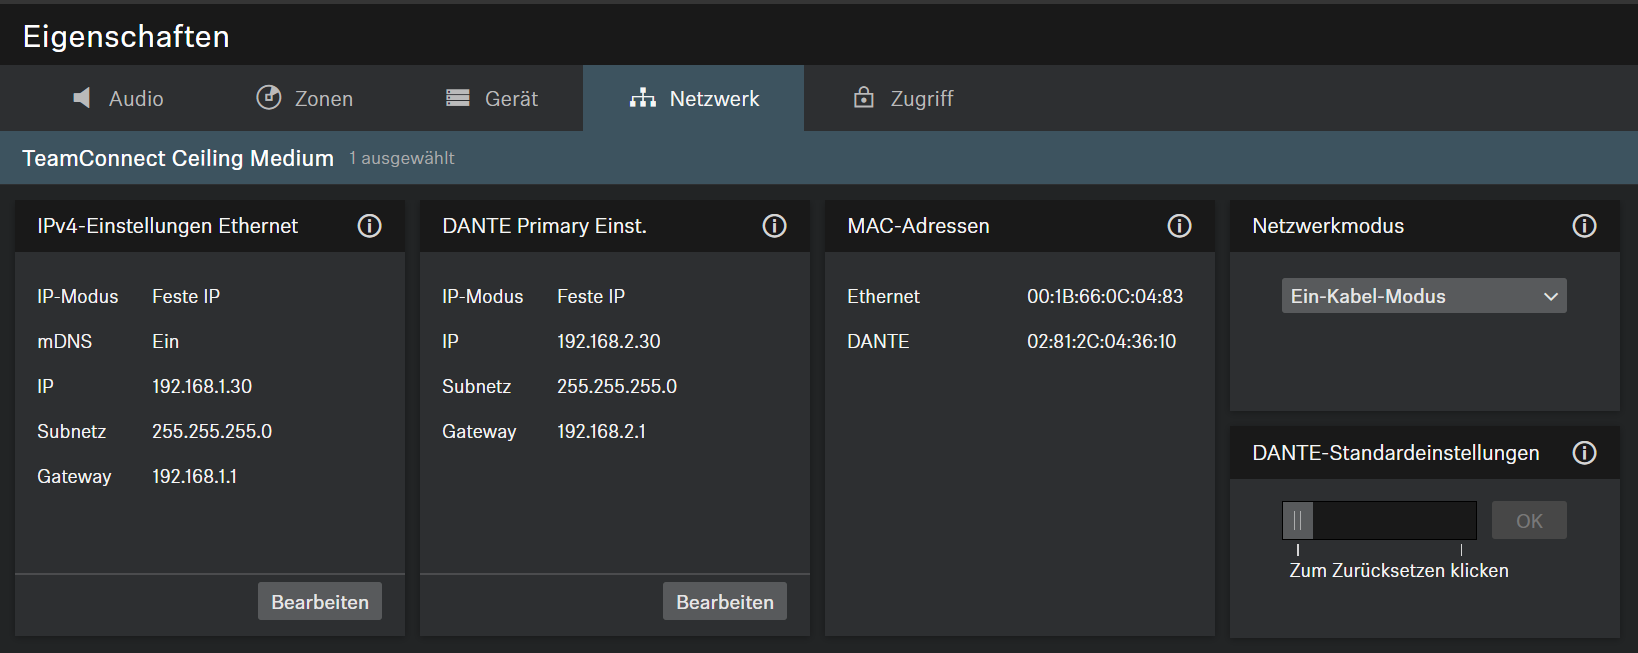Click the Zonen tab's circular zone icon
This screenshot has width=1638, height=653.
(x=268, y=97)
